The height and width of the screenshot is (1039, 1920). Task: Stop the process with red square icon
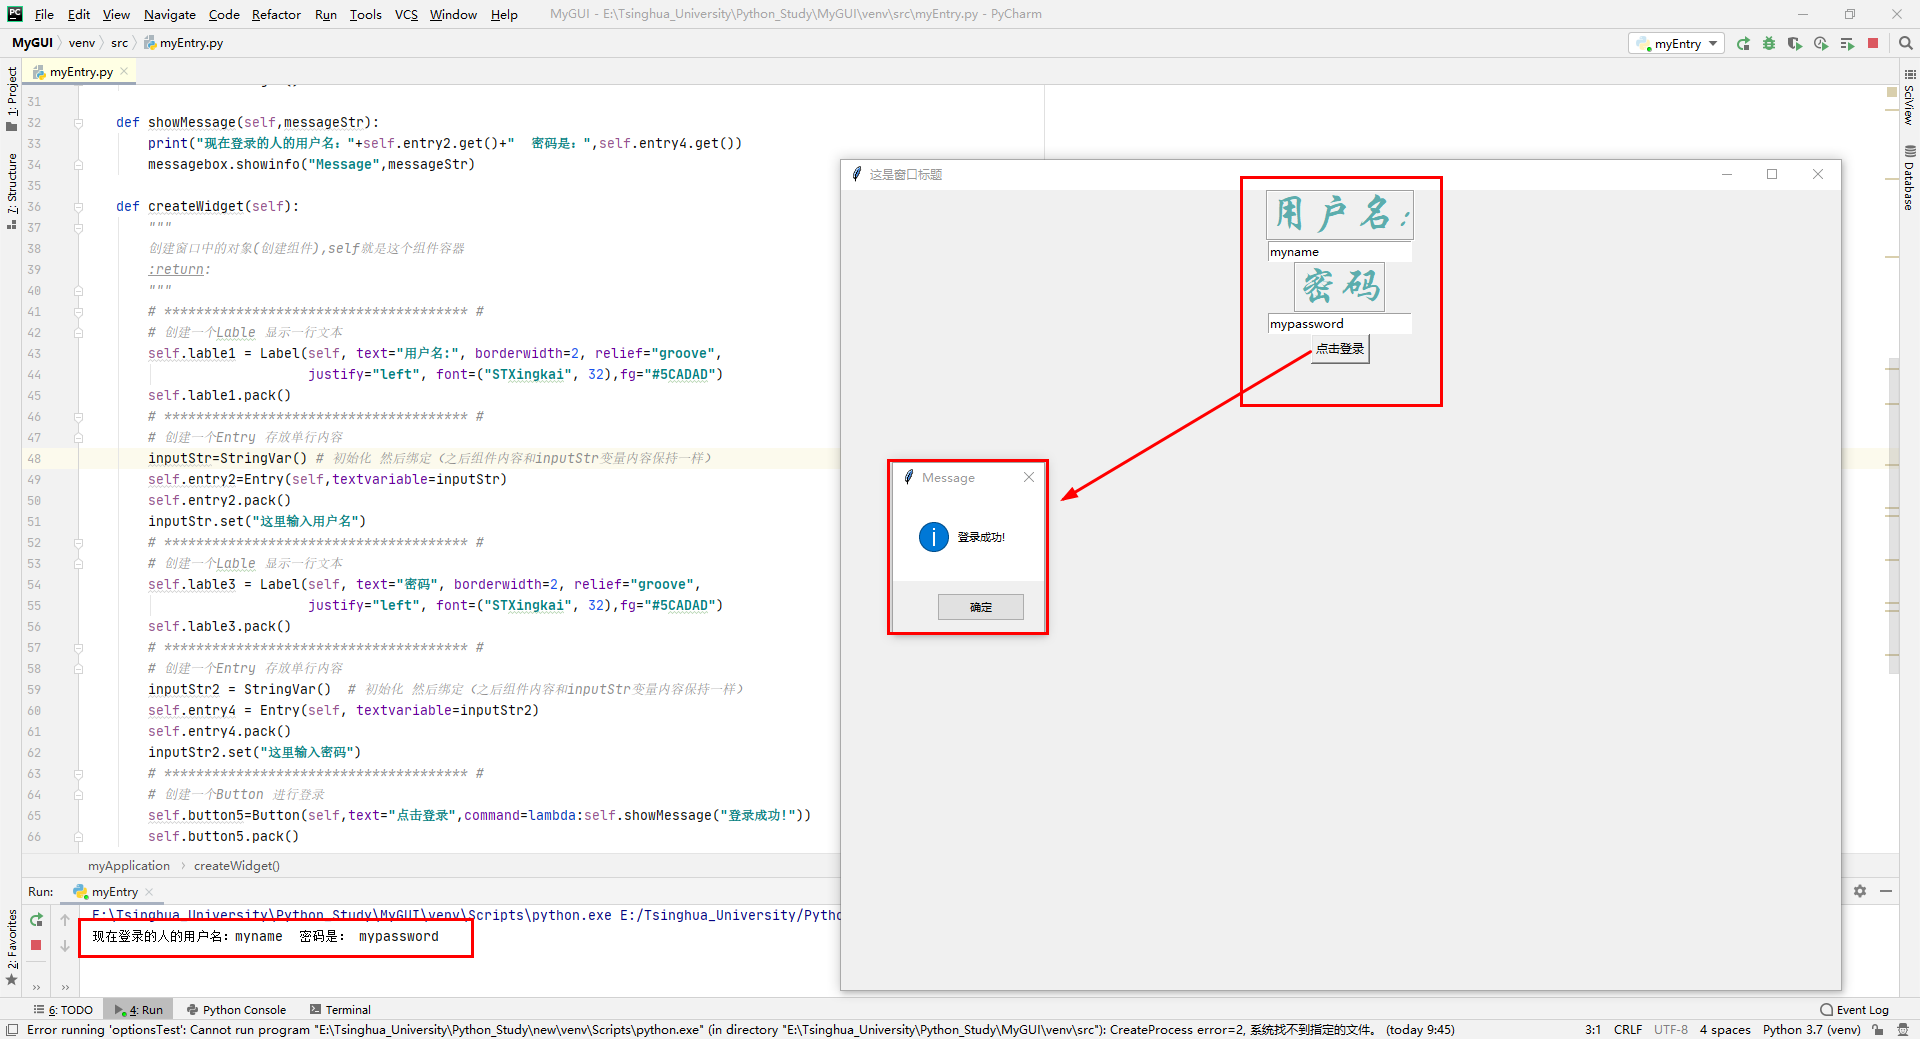tap(1873, 43)
